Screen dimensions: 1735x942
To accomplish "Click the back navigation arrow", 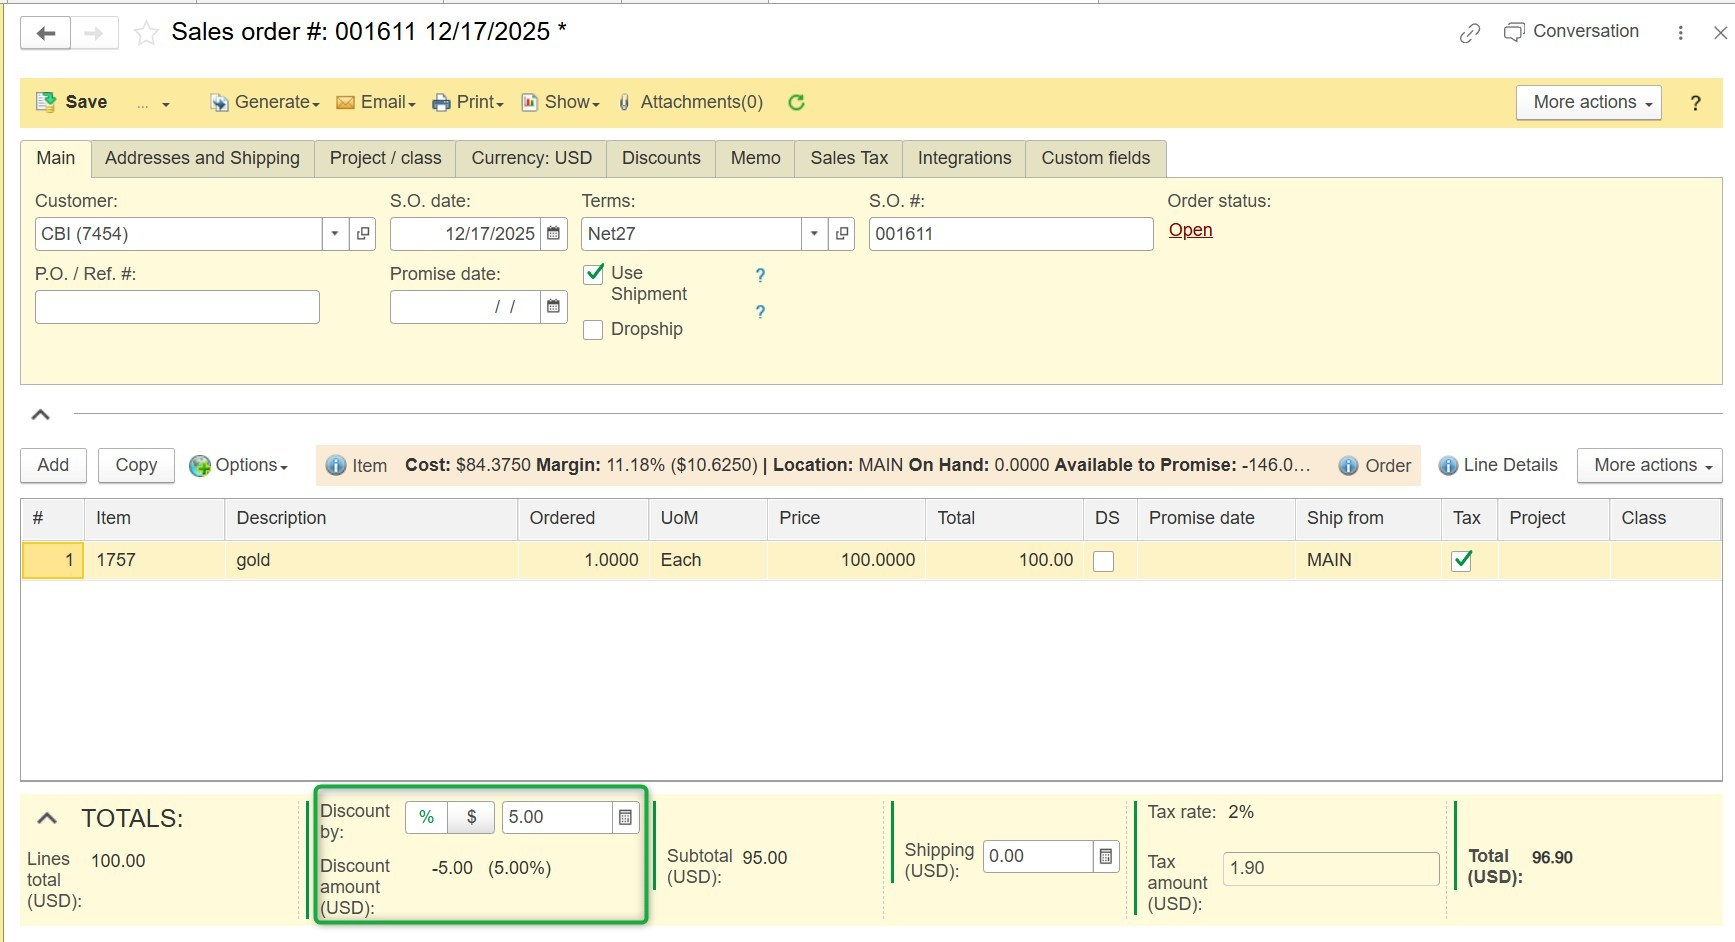I will [x=46, y=33].
